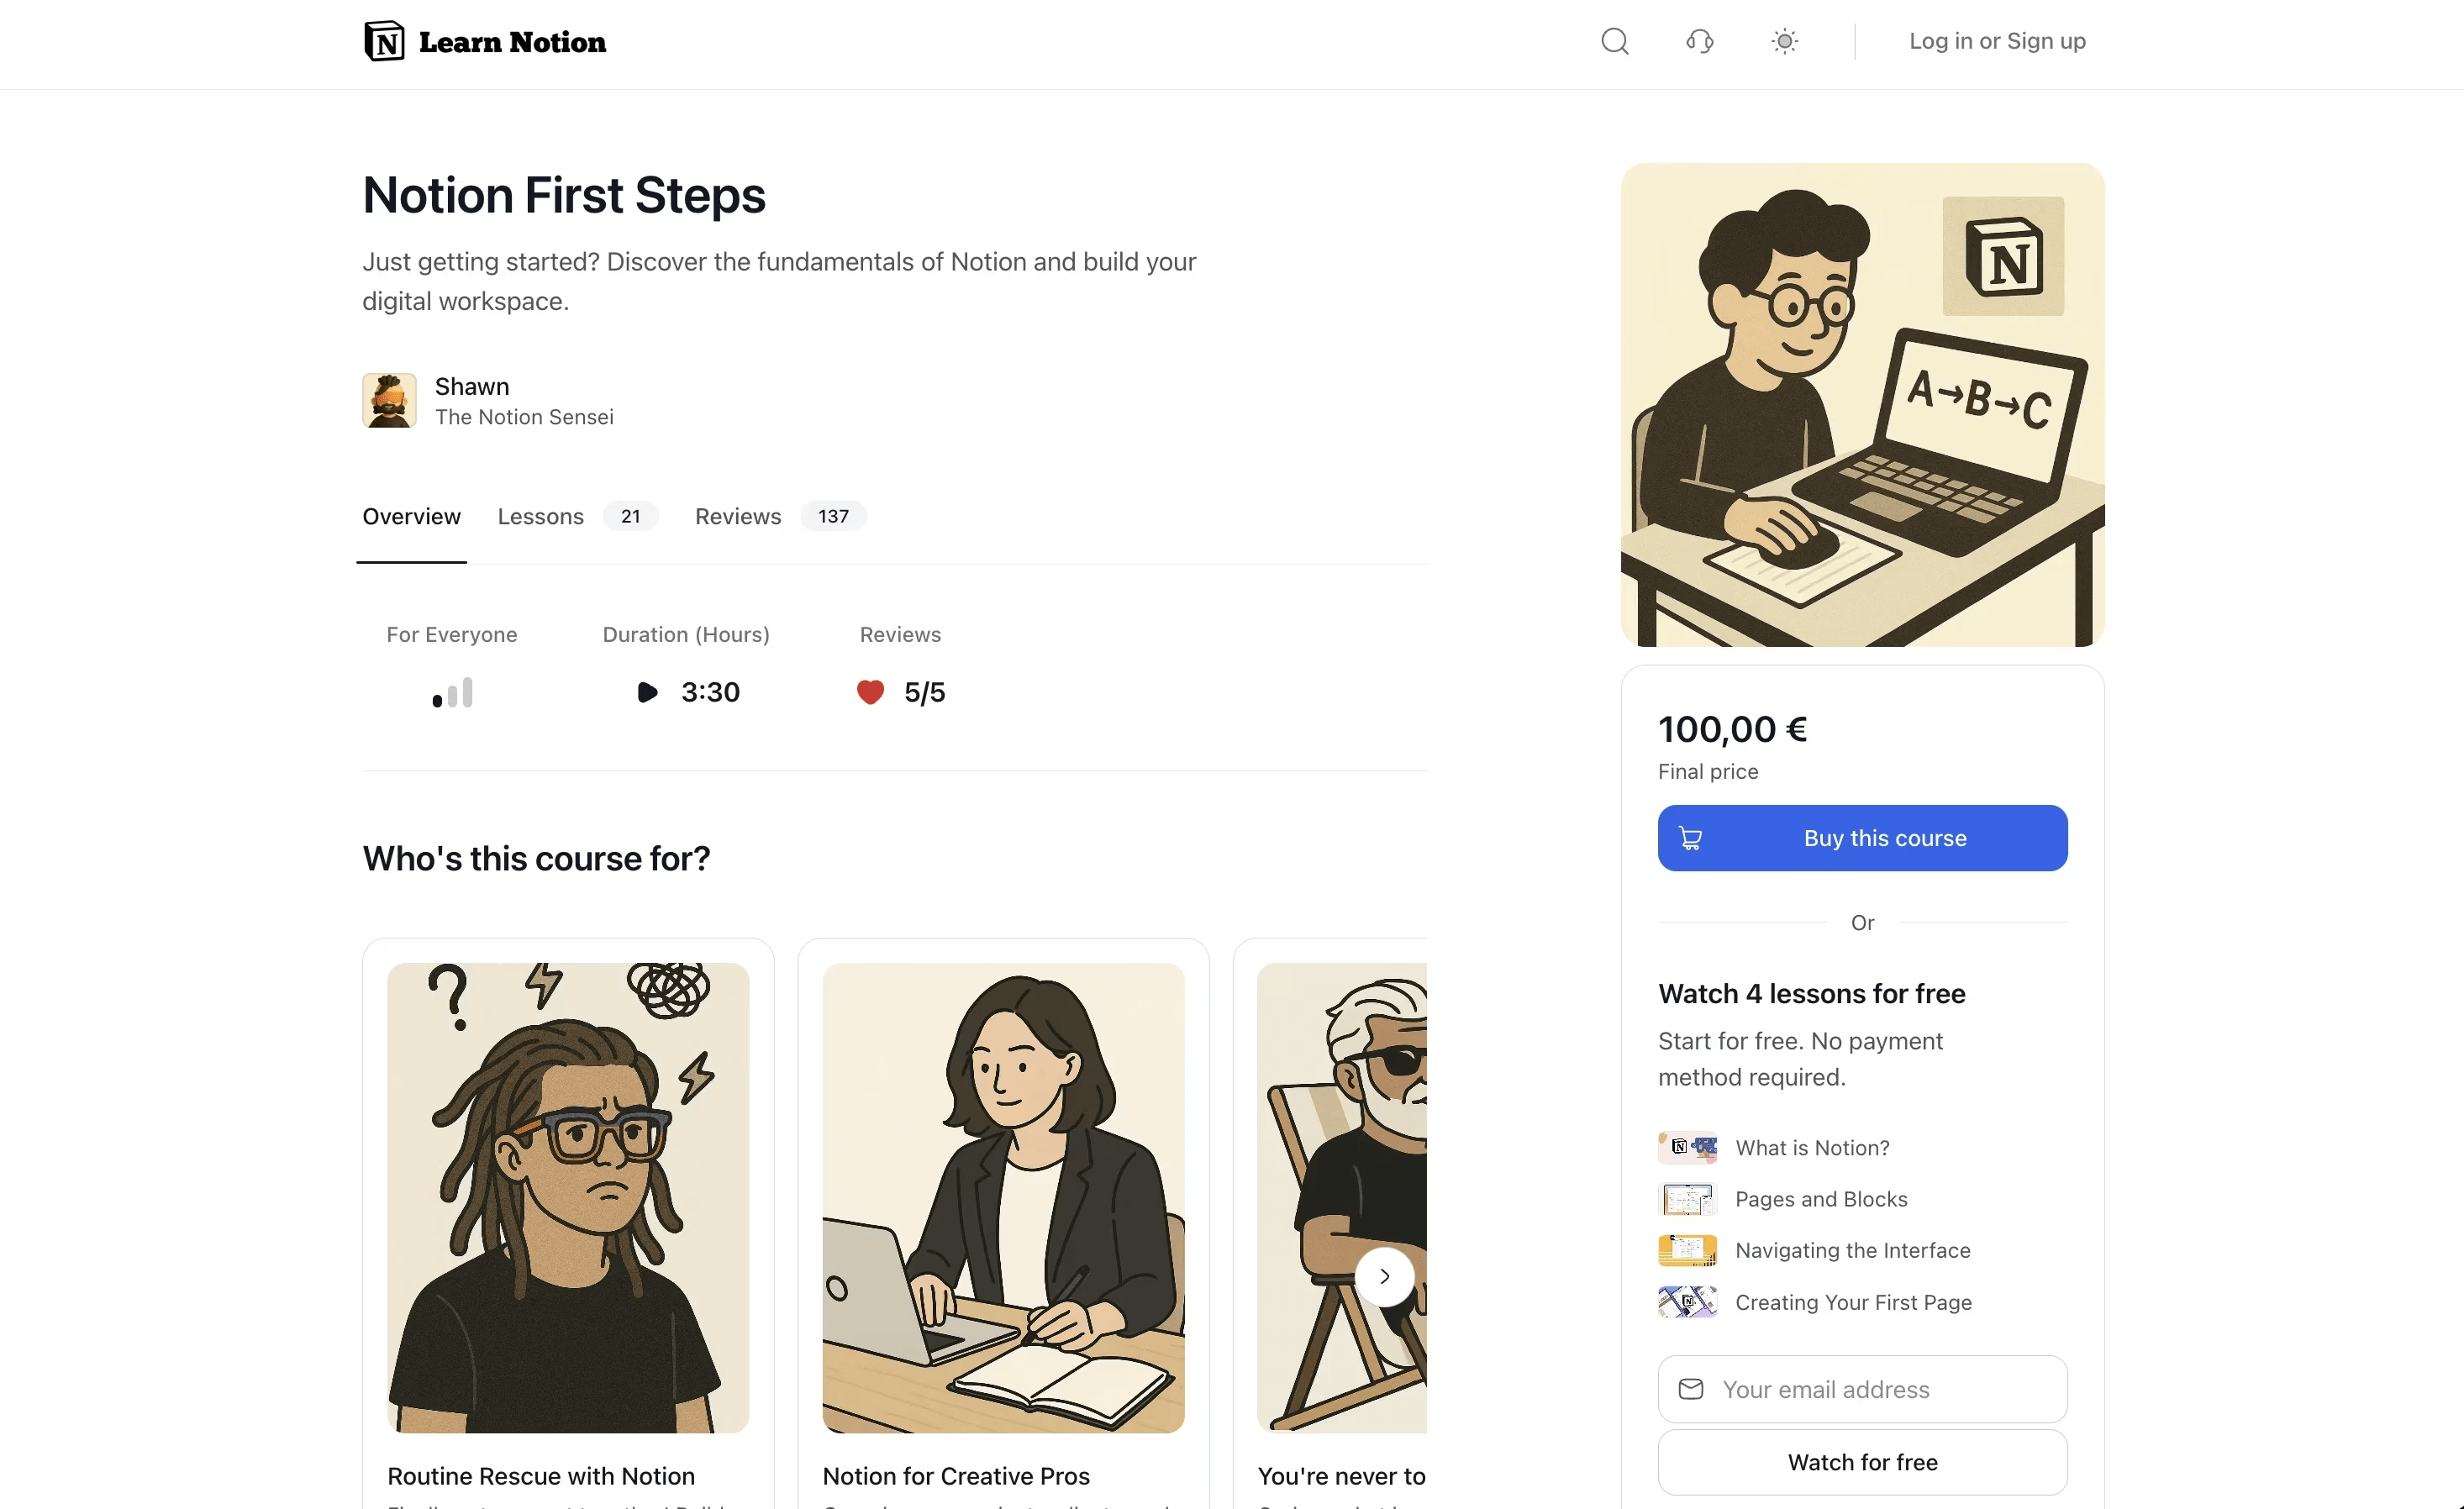This screenshot has height=1509, width=2464.
Task: Click Watch for free button
Action: pos(1862,1462)
